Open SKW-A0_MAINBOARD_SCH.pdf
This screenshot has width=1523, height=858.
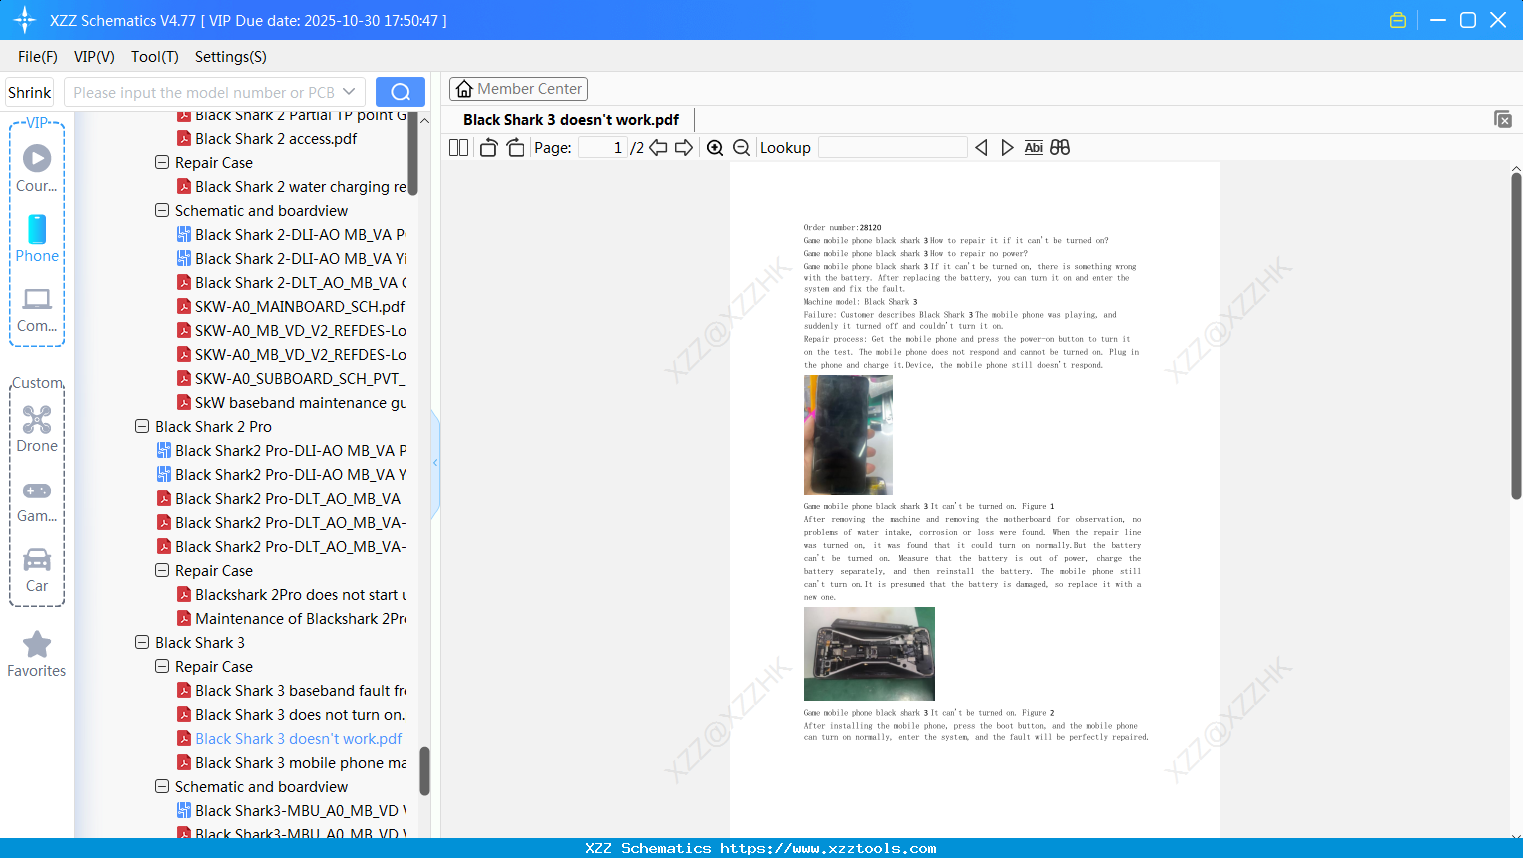(x=291, y=306)
